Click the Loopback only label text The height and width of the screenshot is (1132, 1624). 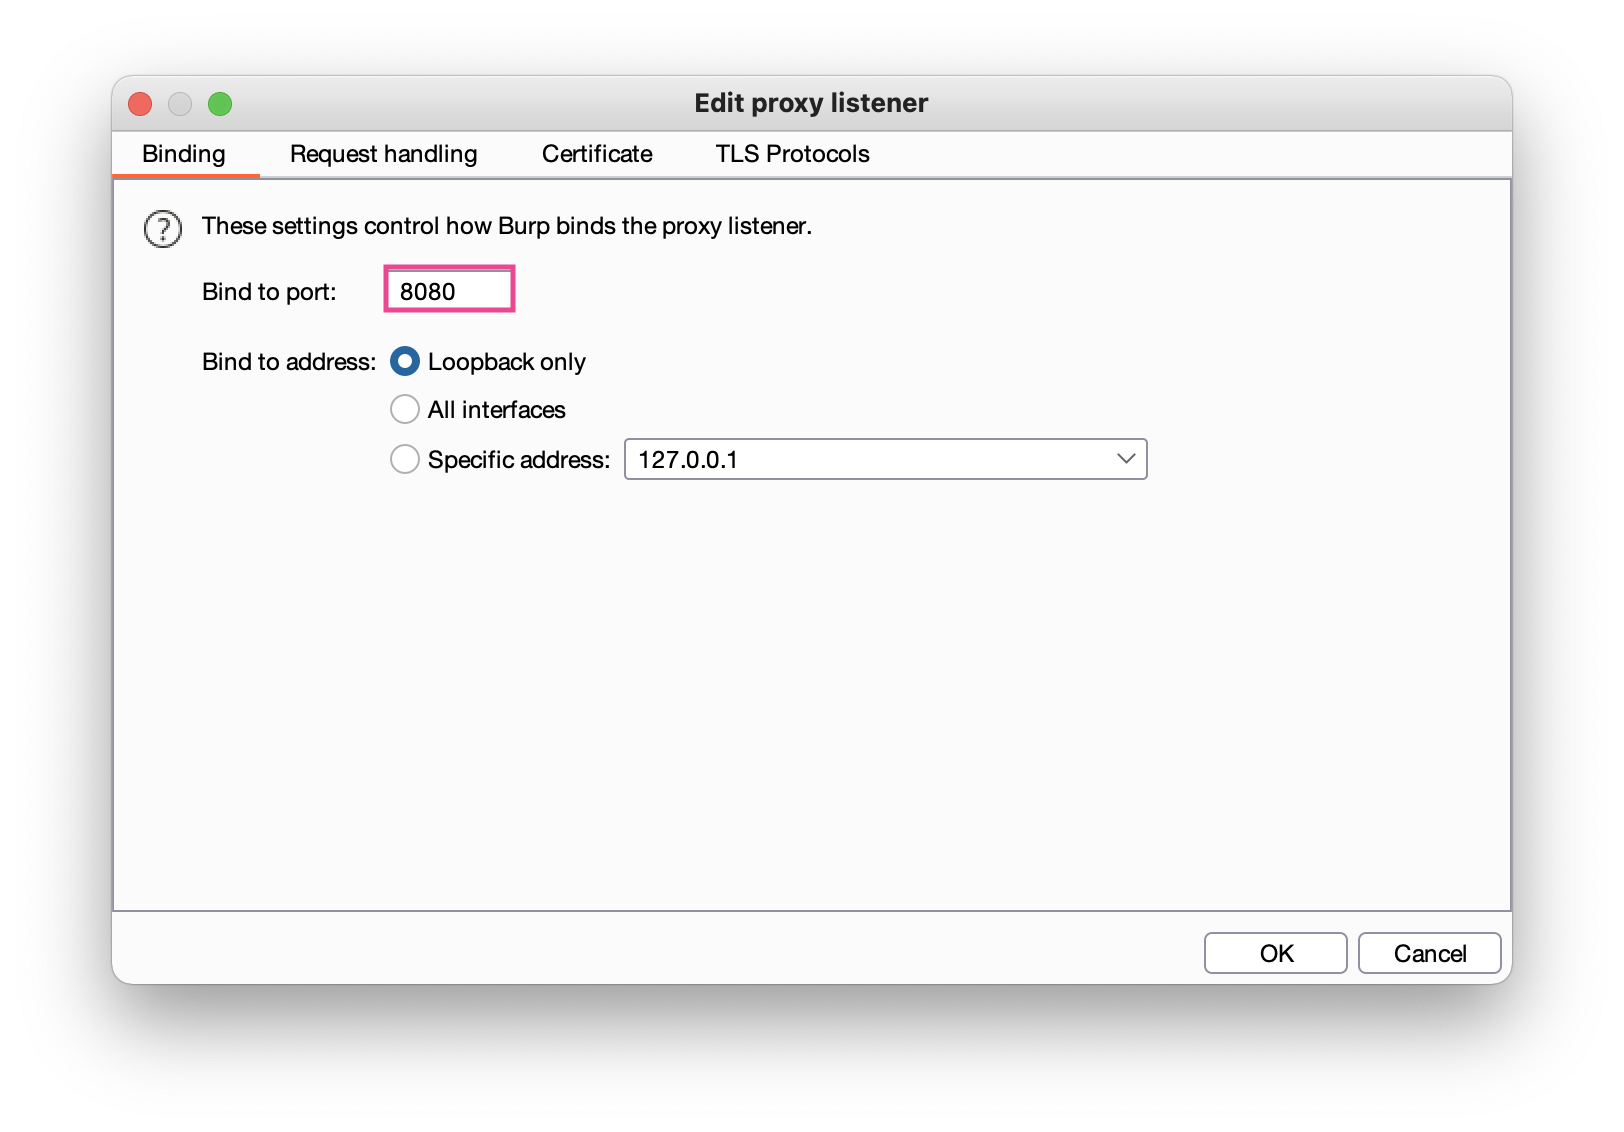click(507, 362)
